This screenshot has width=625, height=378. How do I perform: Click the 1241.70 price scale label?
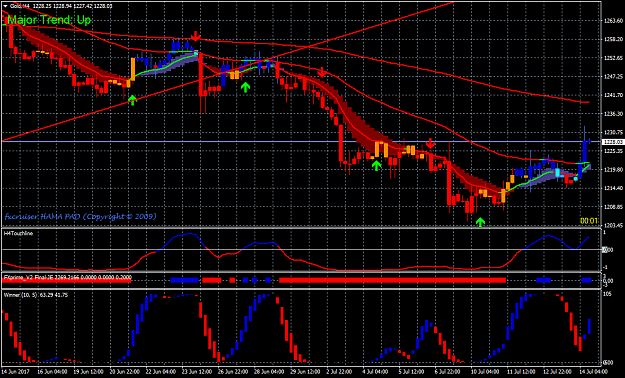tap(613, 95)
